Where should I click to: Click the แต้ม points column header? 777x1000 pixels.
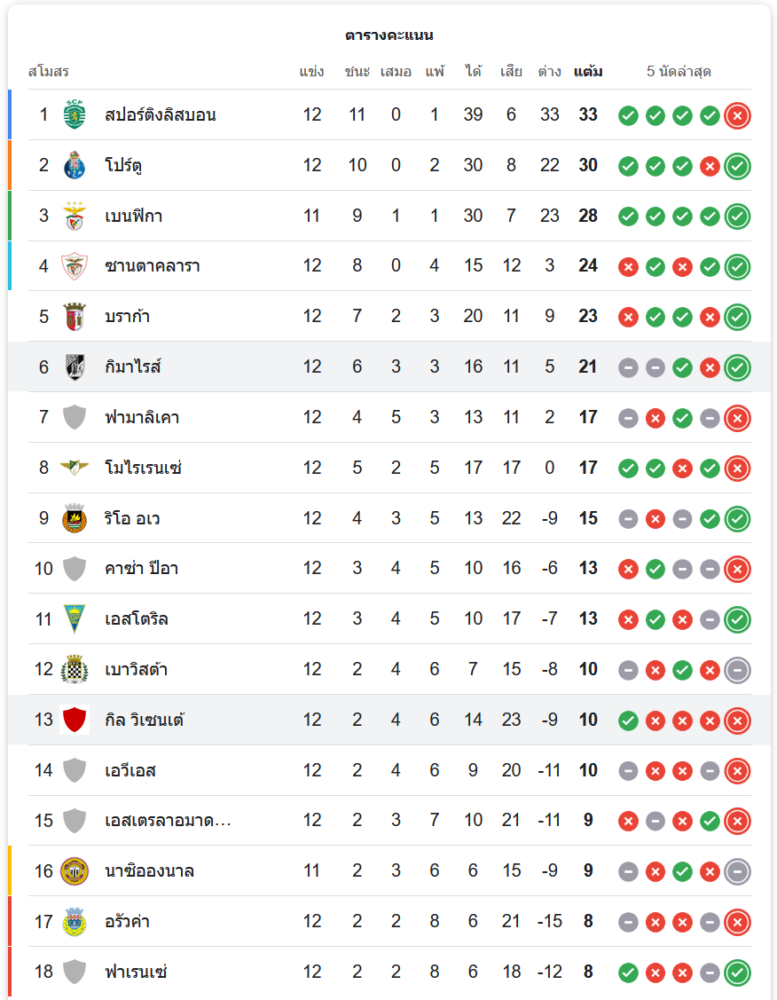point(588,72)
